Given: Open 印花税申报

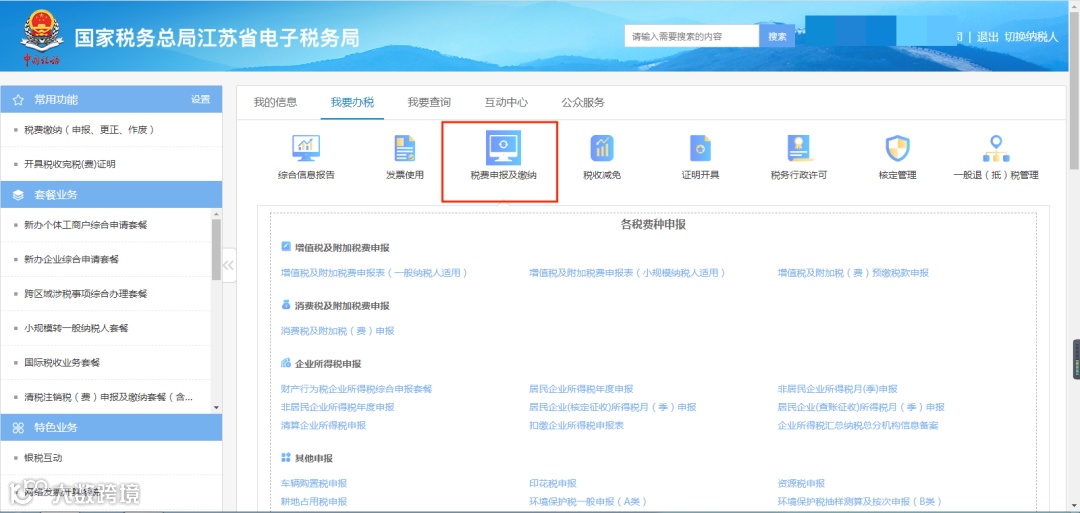Looking at the screenshot, I should click(553, 483).
